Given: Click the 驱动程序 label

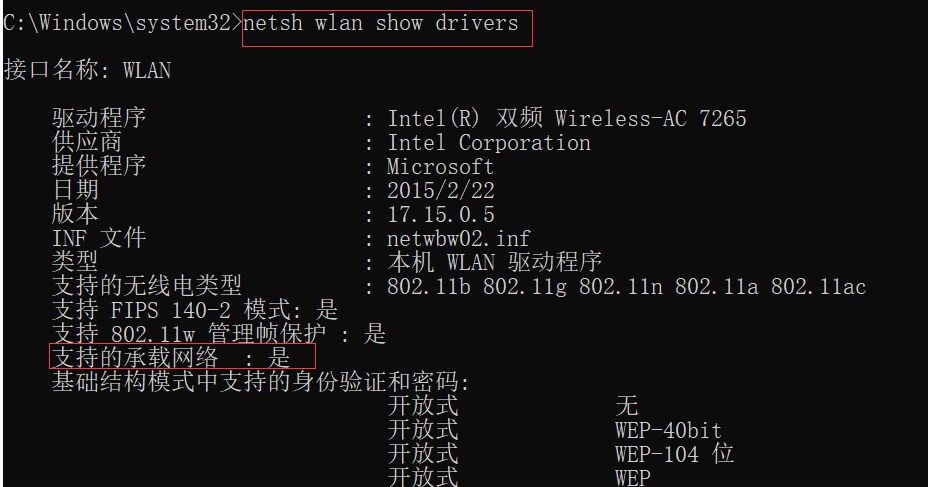Looking at the screenshot, I should (x=99, y=118).
